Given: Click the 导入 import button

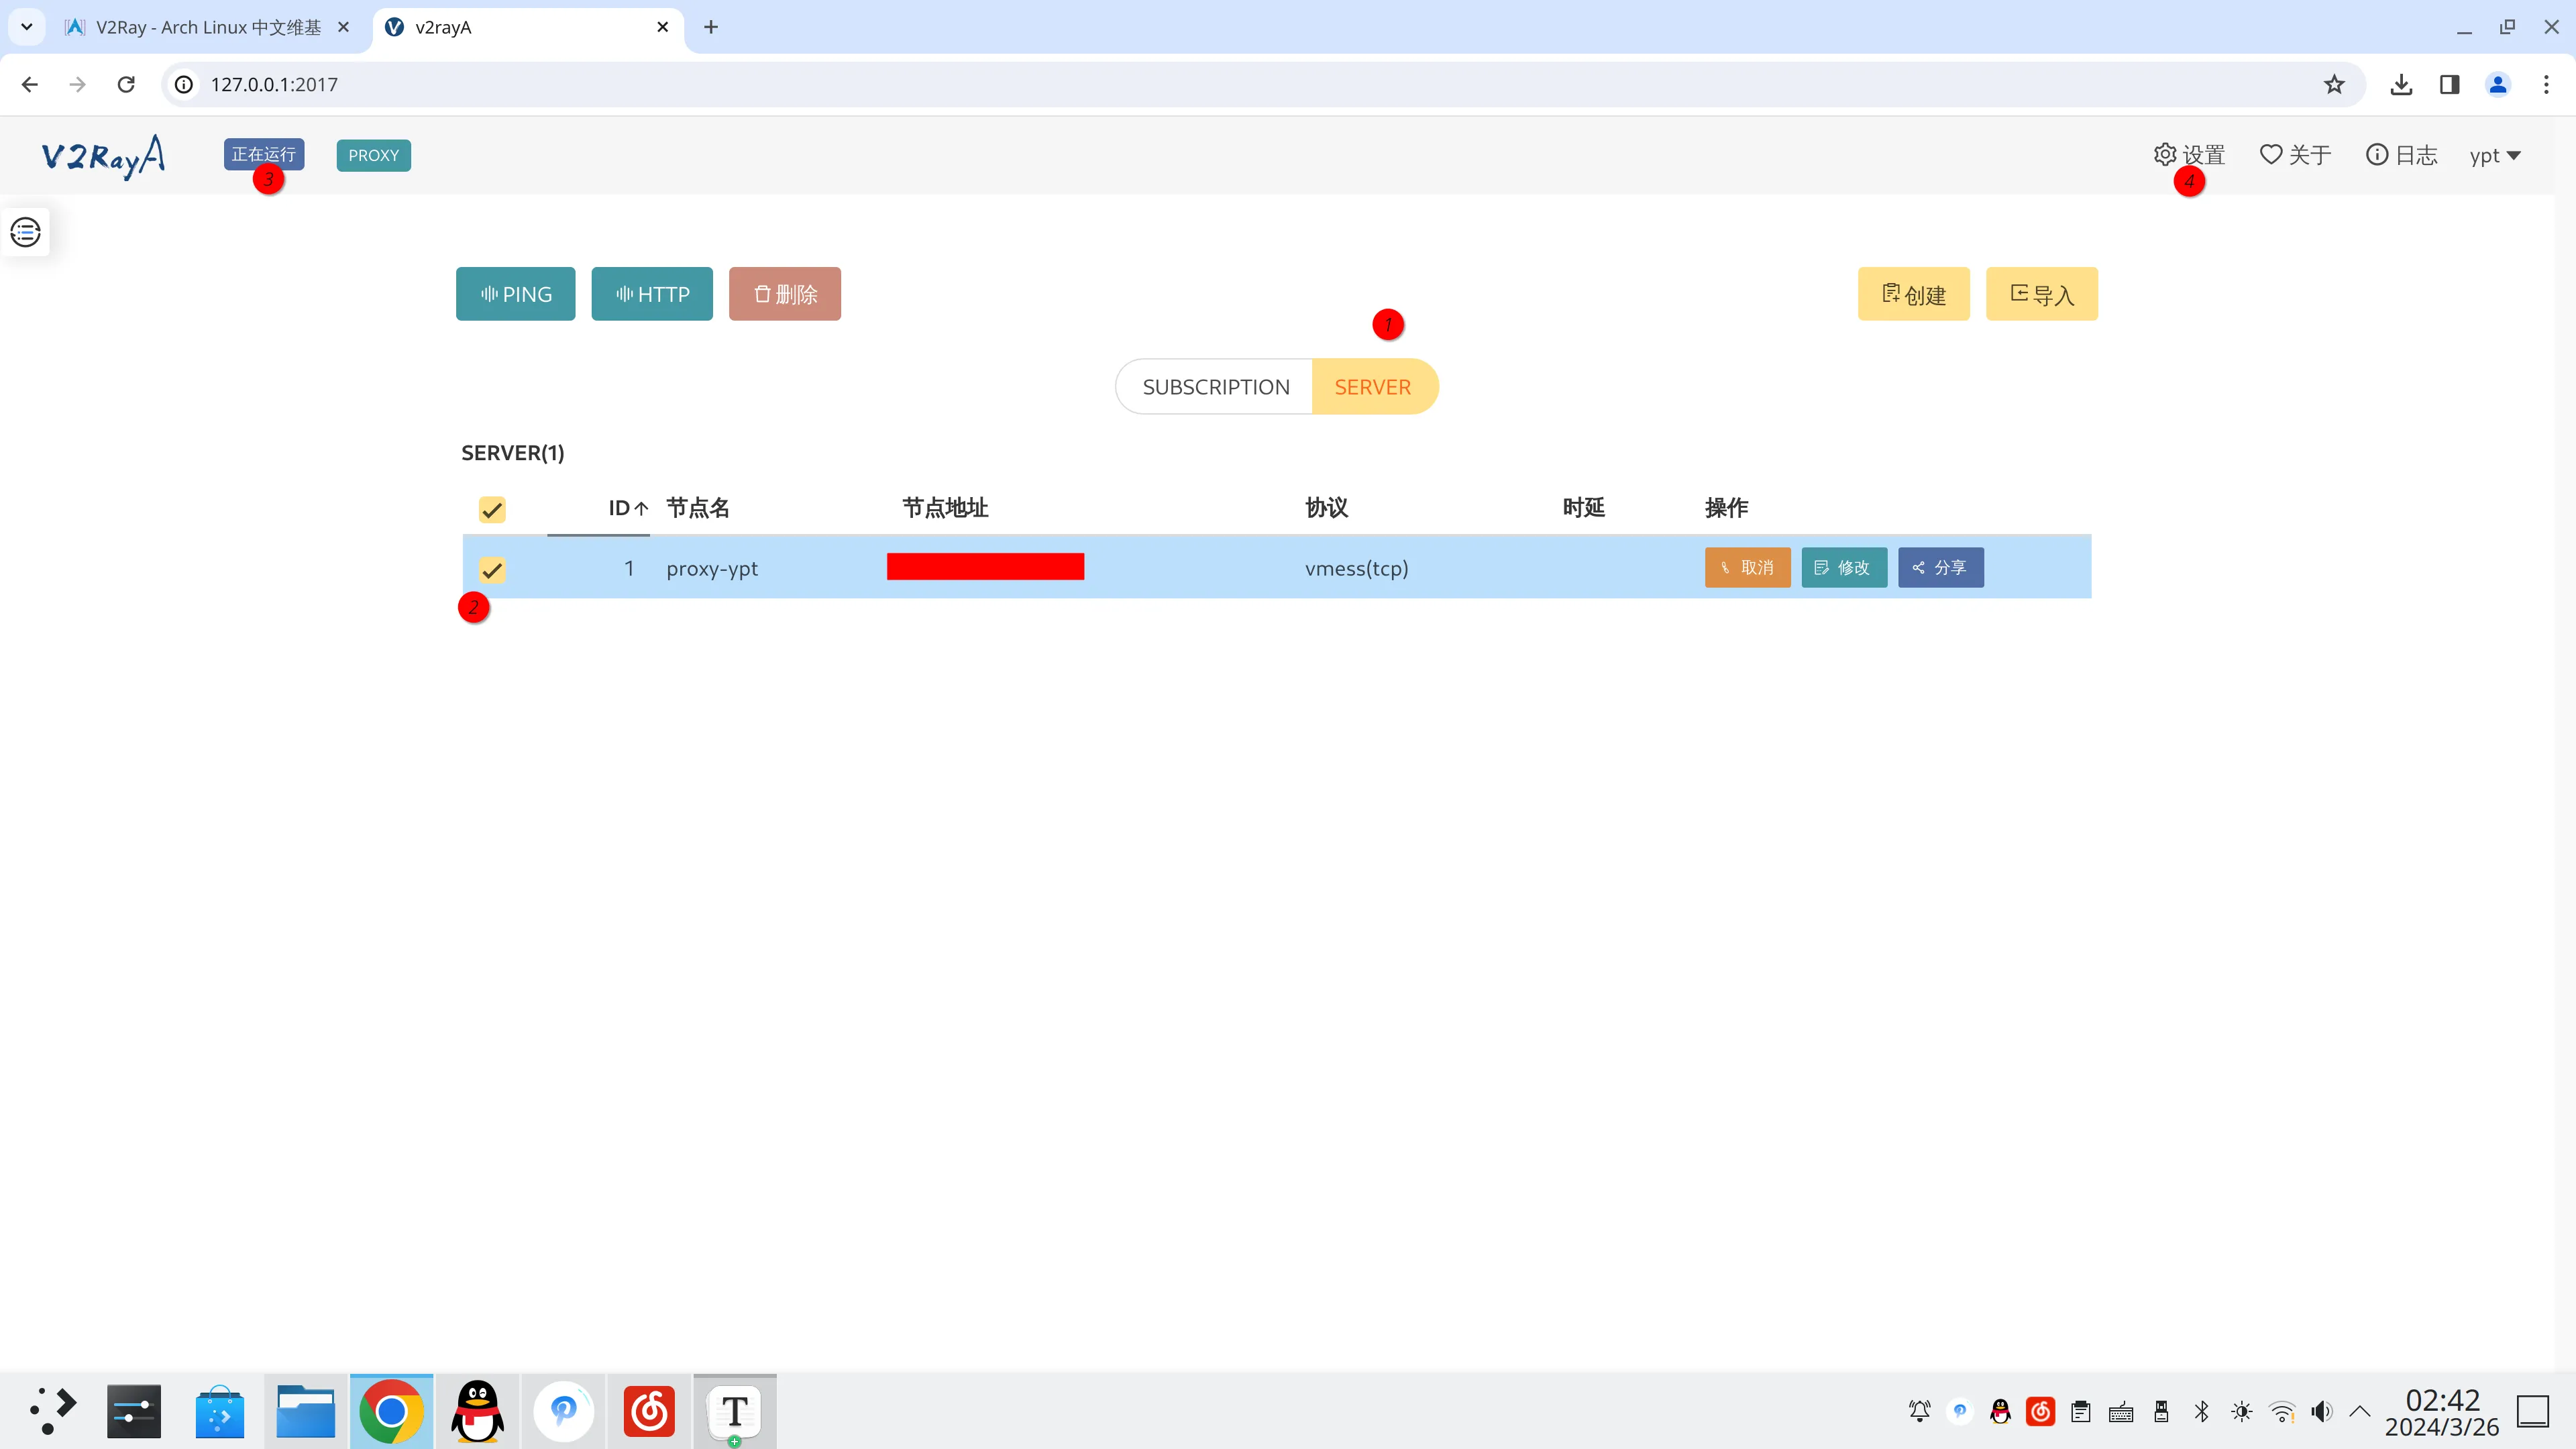Looking at the screenshot, I should [x=2041, y=294].
